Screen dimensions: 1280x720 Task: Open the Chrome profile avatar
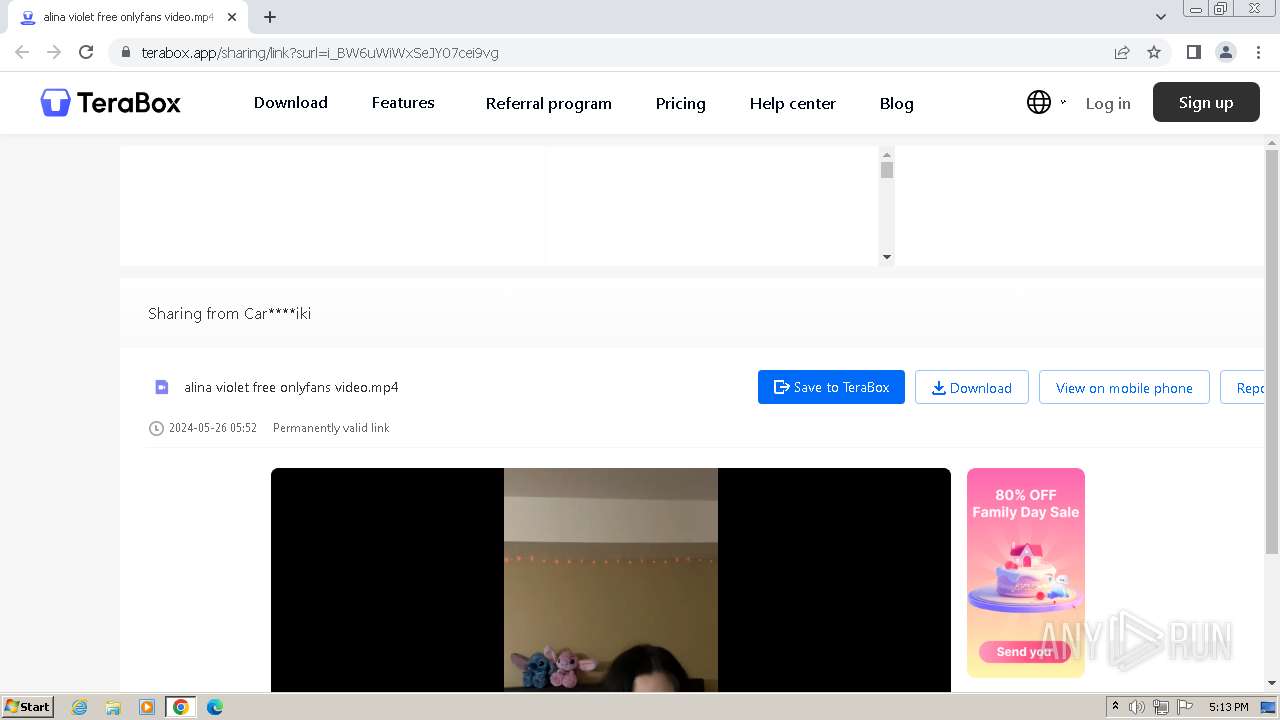pos(1226,52)
